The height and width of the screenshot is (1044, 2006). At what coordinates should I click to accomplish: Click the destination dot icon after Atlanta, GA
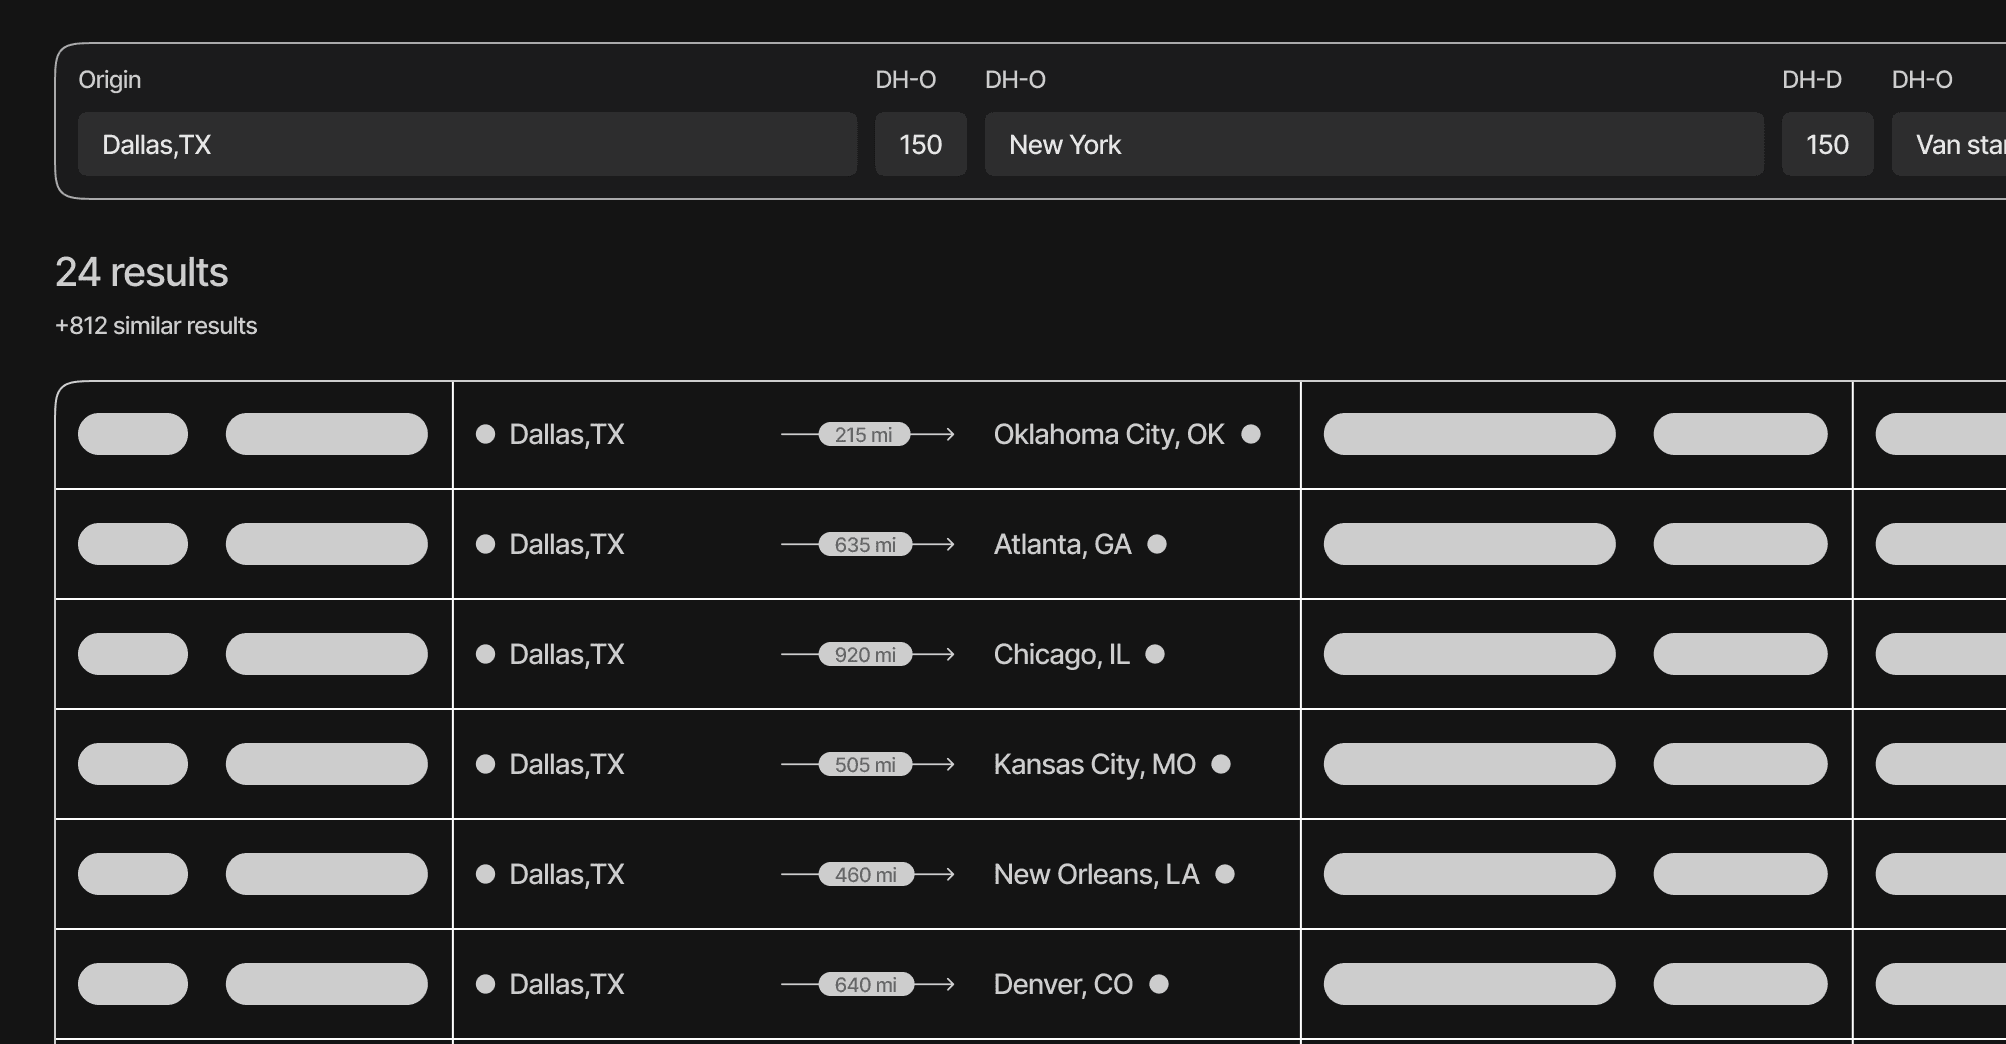click(1157, 544)
